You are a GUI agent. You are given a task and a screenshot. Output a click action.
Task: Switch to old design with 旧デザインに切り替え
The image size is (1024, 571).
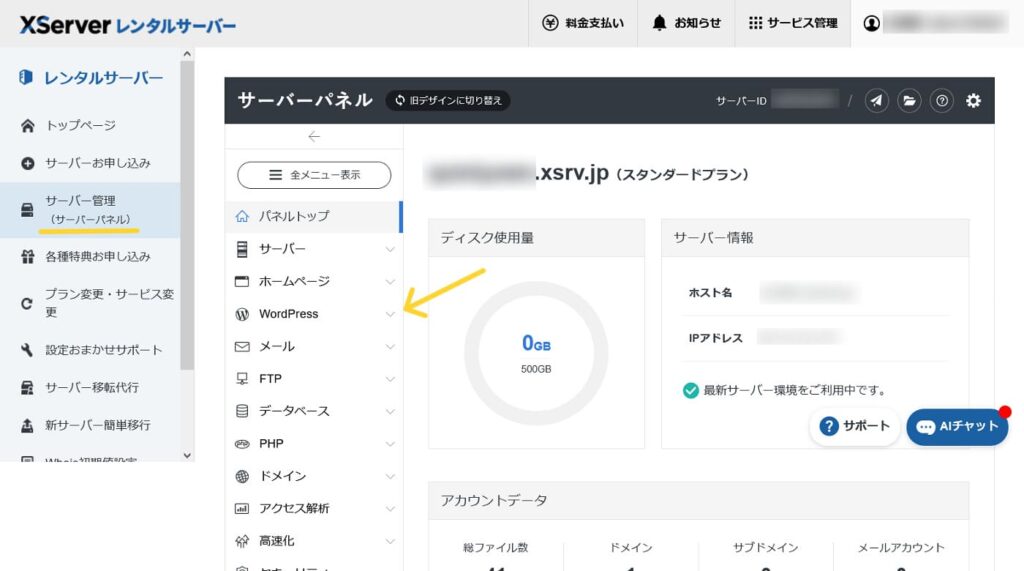coord(448,101)
